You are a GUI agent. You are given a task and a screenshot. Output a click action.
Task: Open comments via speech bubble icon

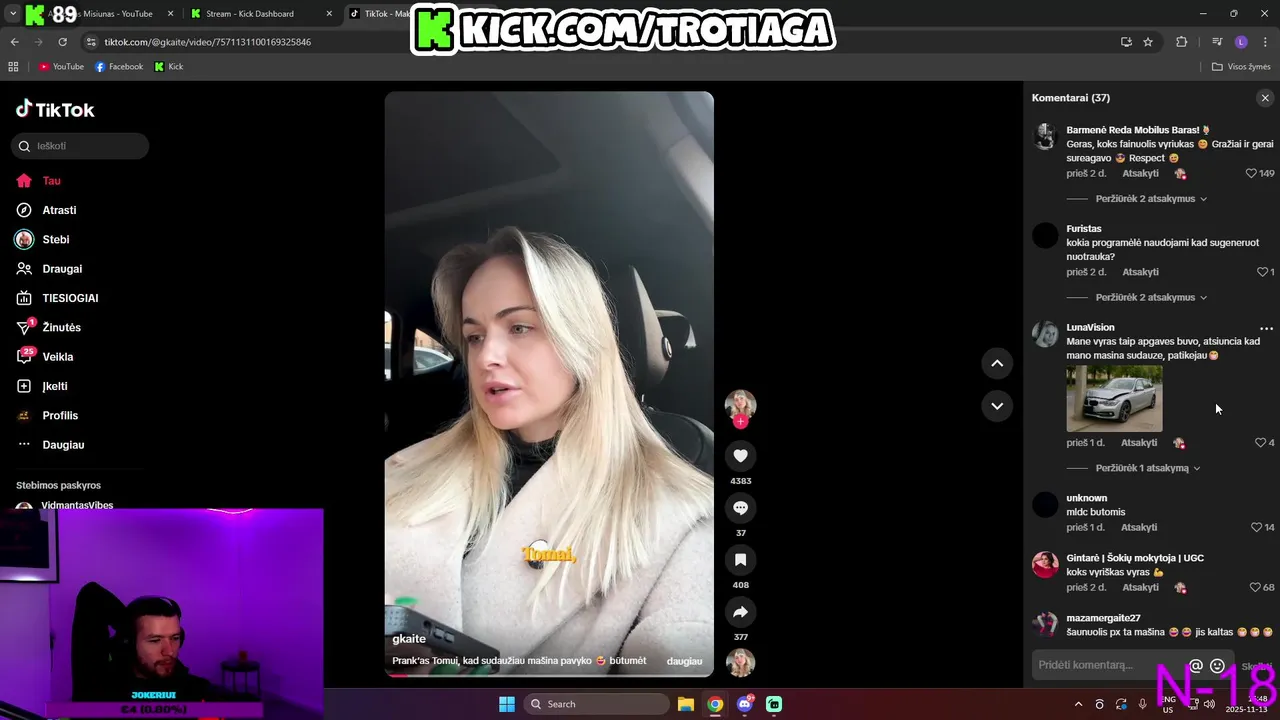[x=740, y=508]
